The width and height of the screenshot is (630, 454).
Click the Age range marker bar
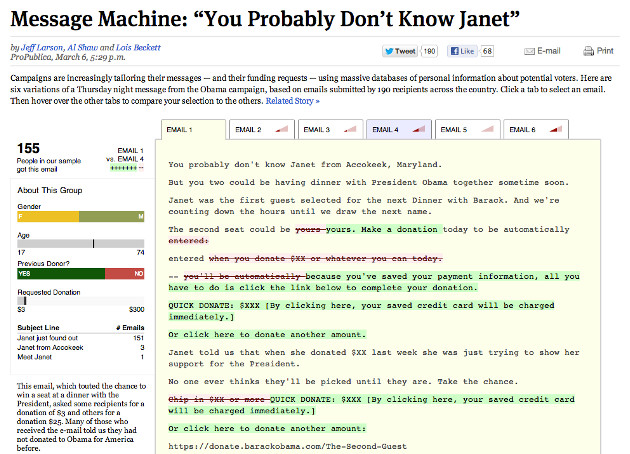[81, 243]
